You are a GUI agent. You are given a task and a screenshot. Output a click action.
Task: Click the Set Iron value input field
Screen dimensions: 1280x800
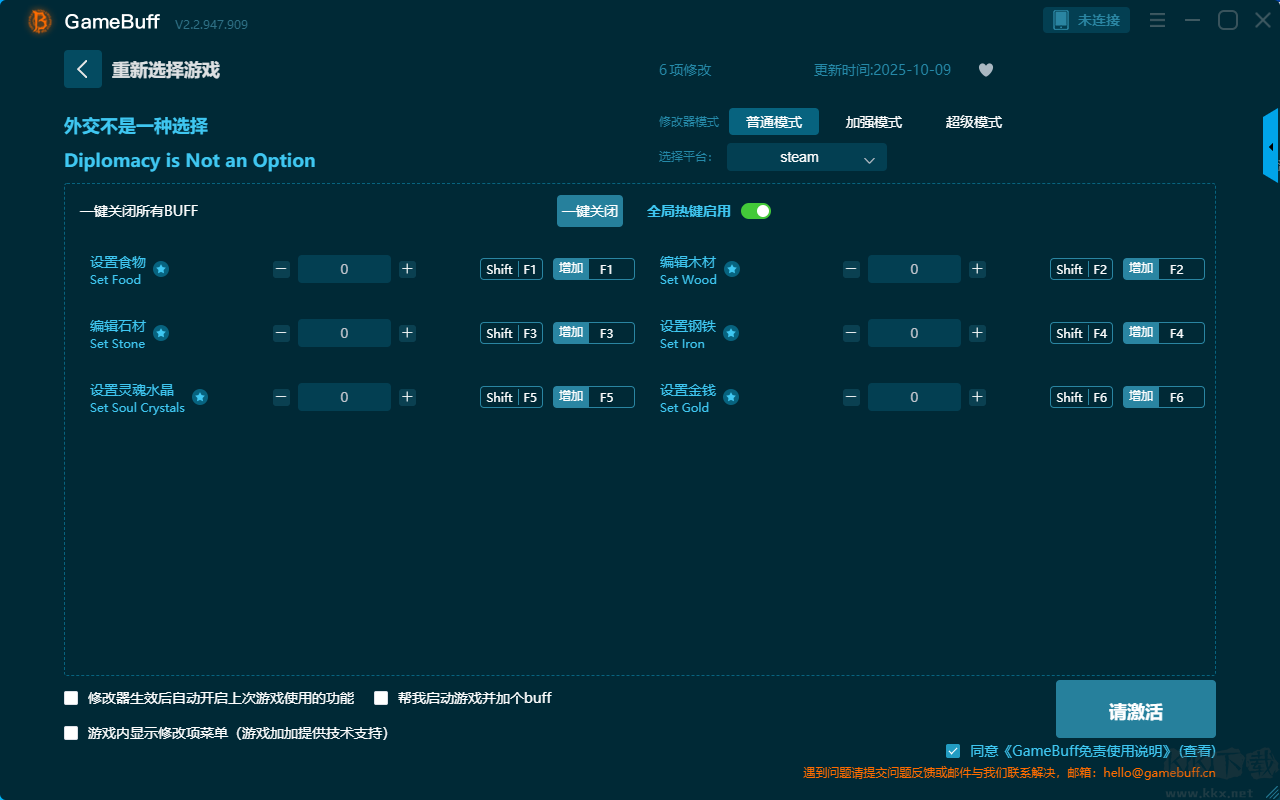point(914,333)
